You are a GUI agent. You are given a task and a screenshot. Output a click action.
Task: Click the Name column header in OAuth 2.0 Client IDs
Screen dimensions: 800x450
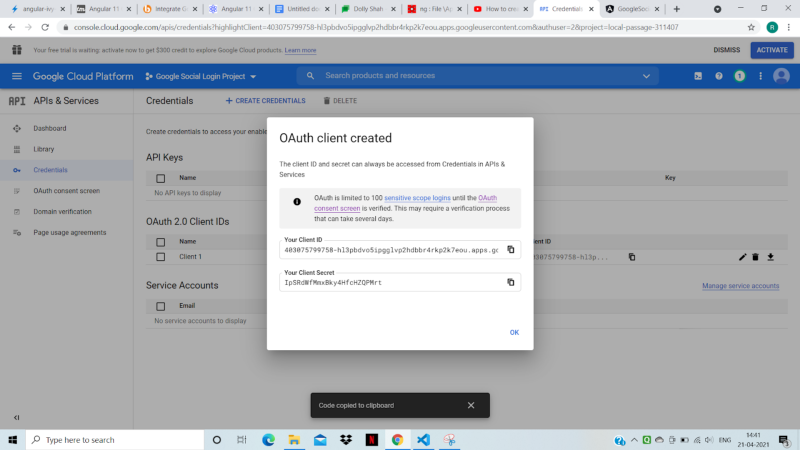[x=187, y=242]
